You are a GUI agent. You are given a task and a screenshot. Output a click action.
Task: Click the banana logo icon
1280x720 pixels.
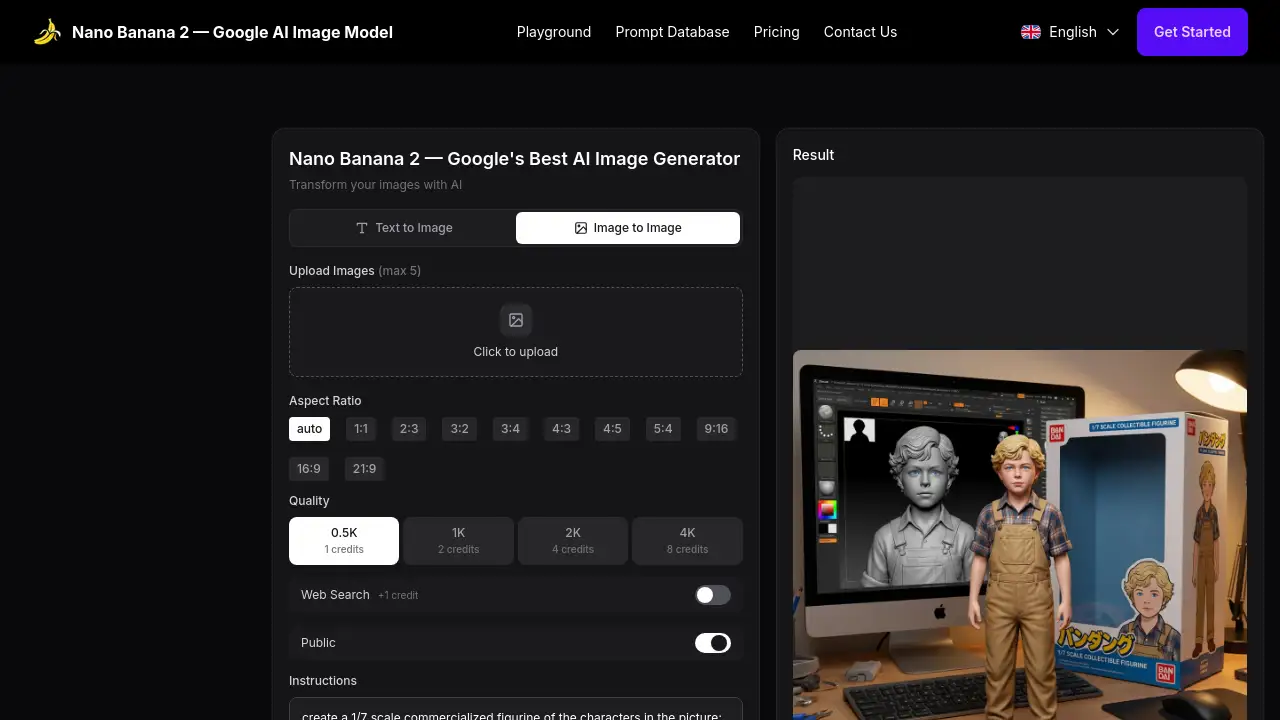[47, 32]
